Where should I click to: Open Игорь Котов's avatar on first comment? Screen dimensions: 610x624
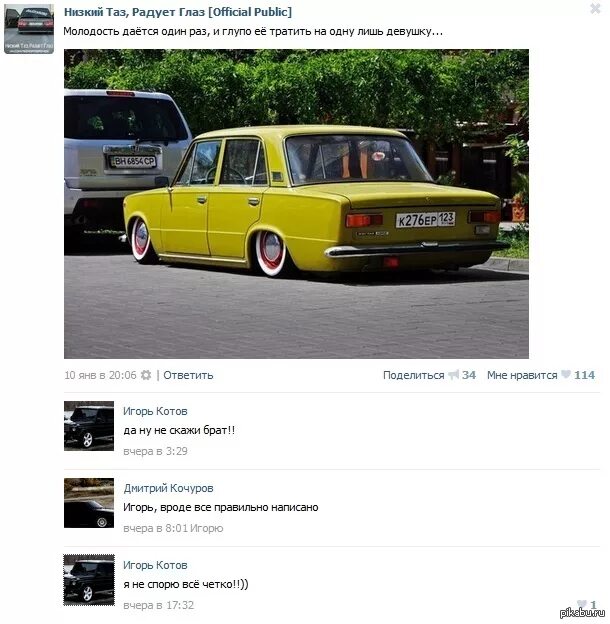pyautogui.click(x=89, y=426)
